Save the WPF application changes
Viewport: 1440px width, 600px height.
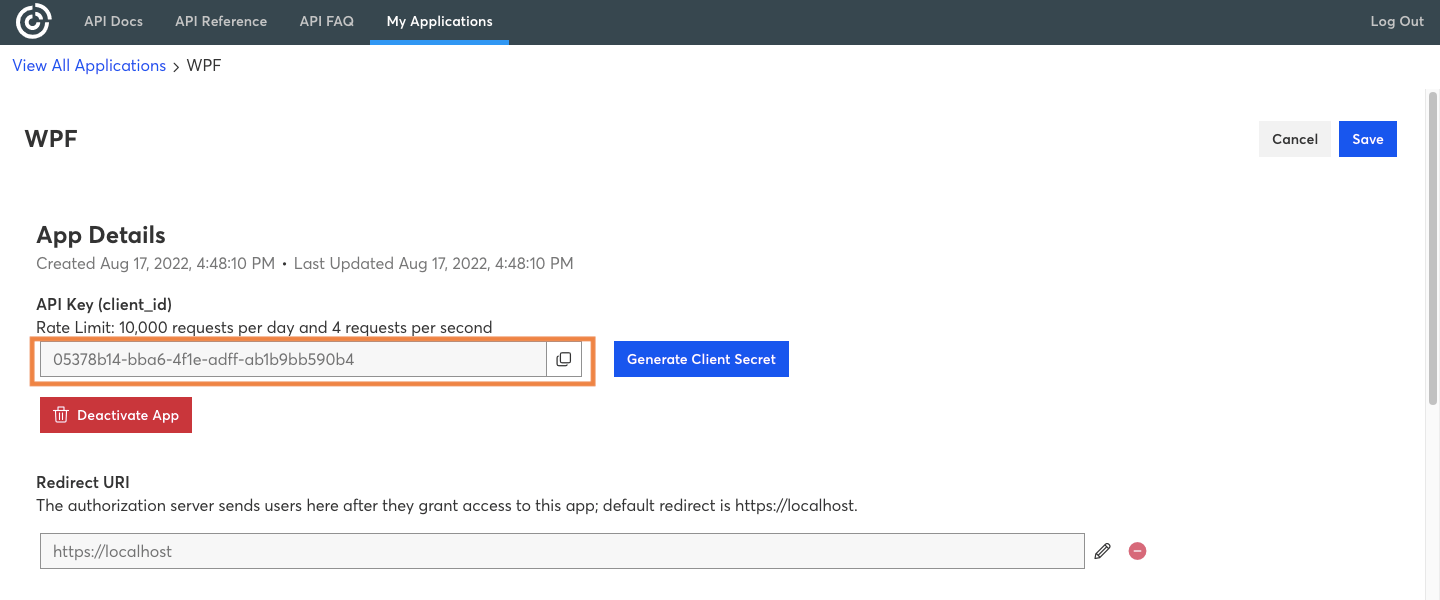(1368, 139)
